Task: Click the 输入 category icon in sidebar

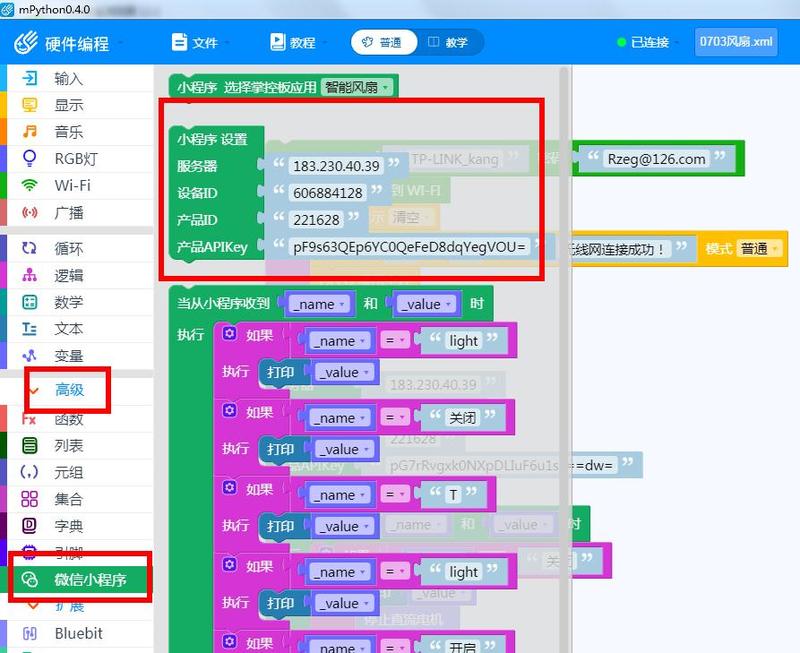Action: (x=30, y=78)
